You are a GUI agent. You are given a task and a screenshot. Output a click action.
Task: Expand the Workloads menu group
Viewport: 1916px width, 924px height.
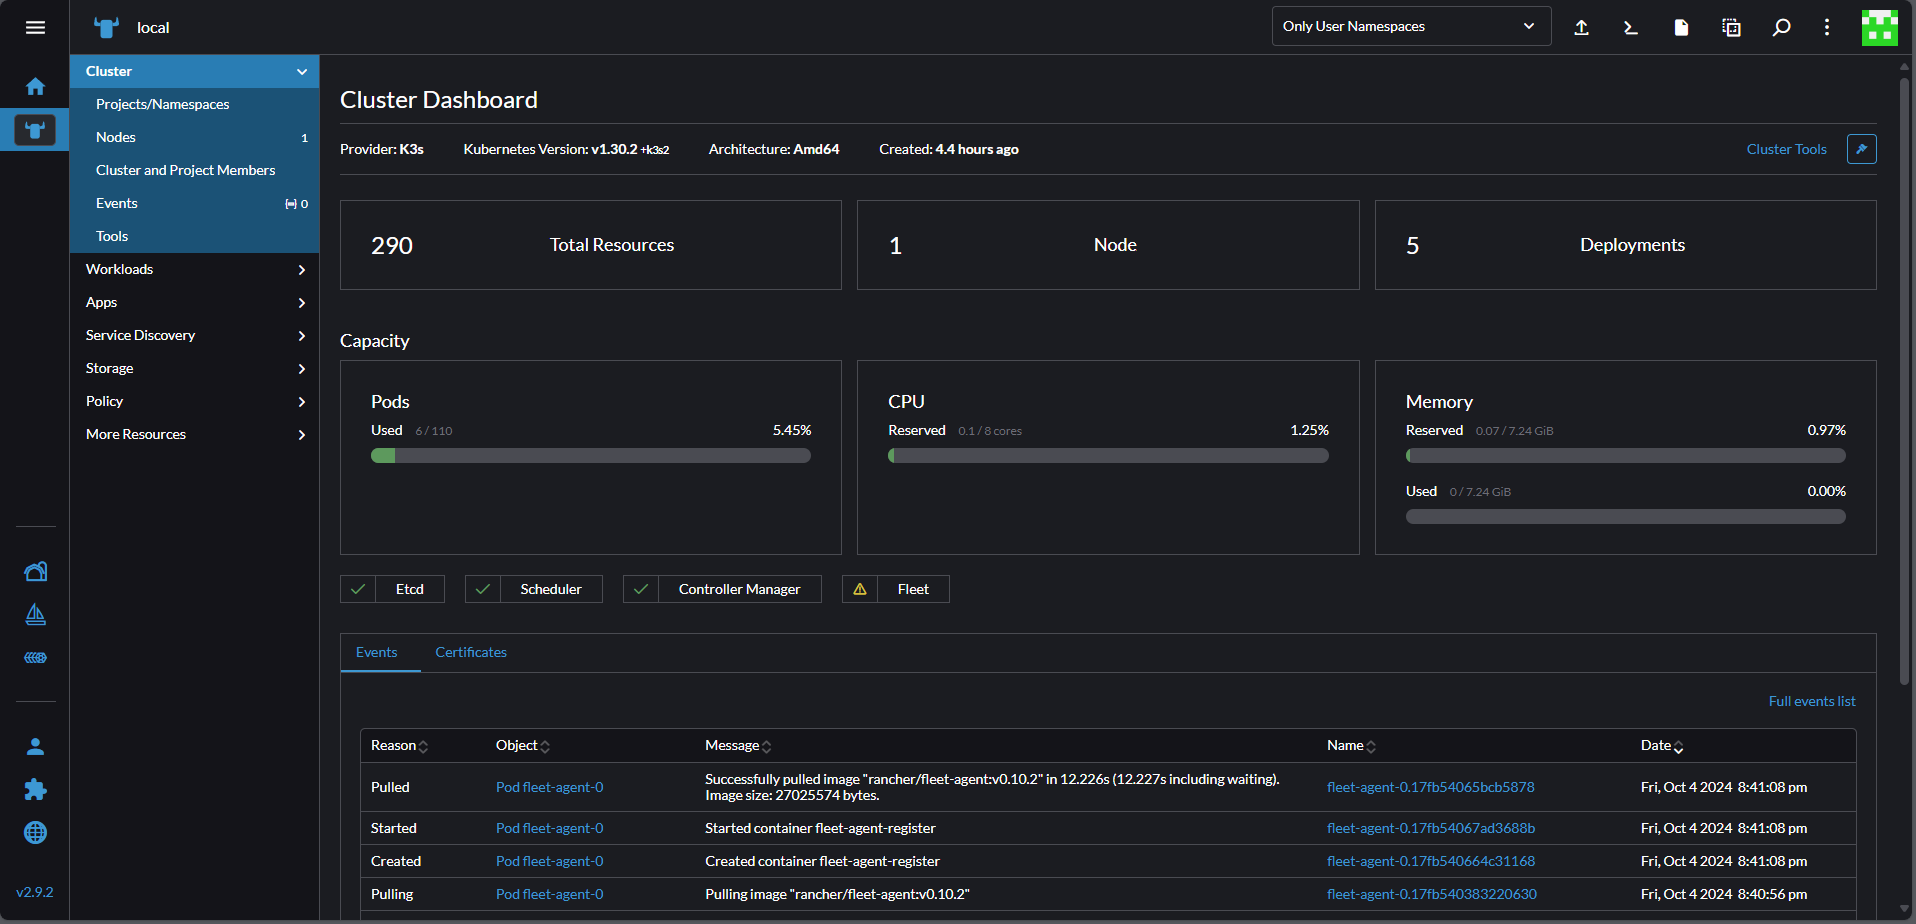(194, 269)
